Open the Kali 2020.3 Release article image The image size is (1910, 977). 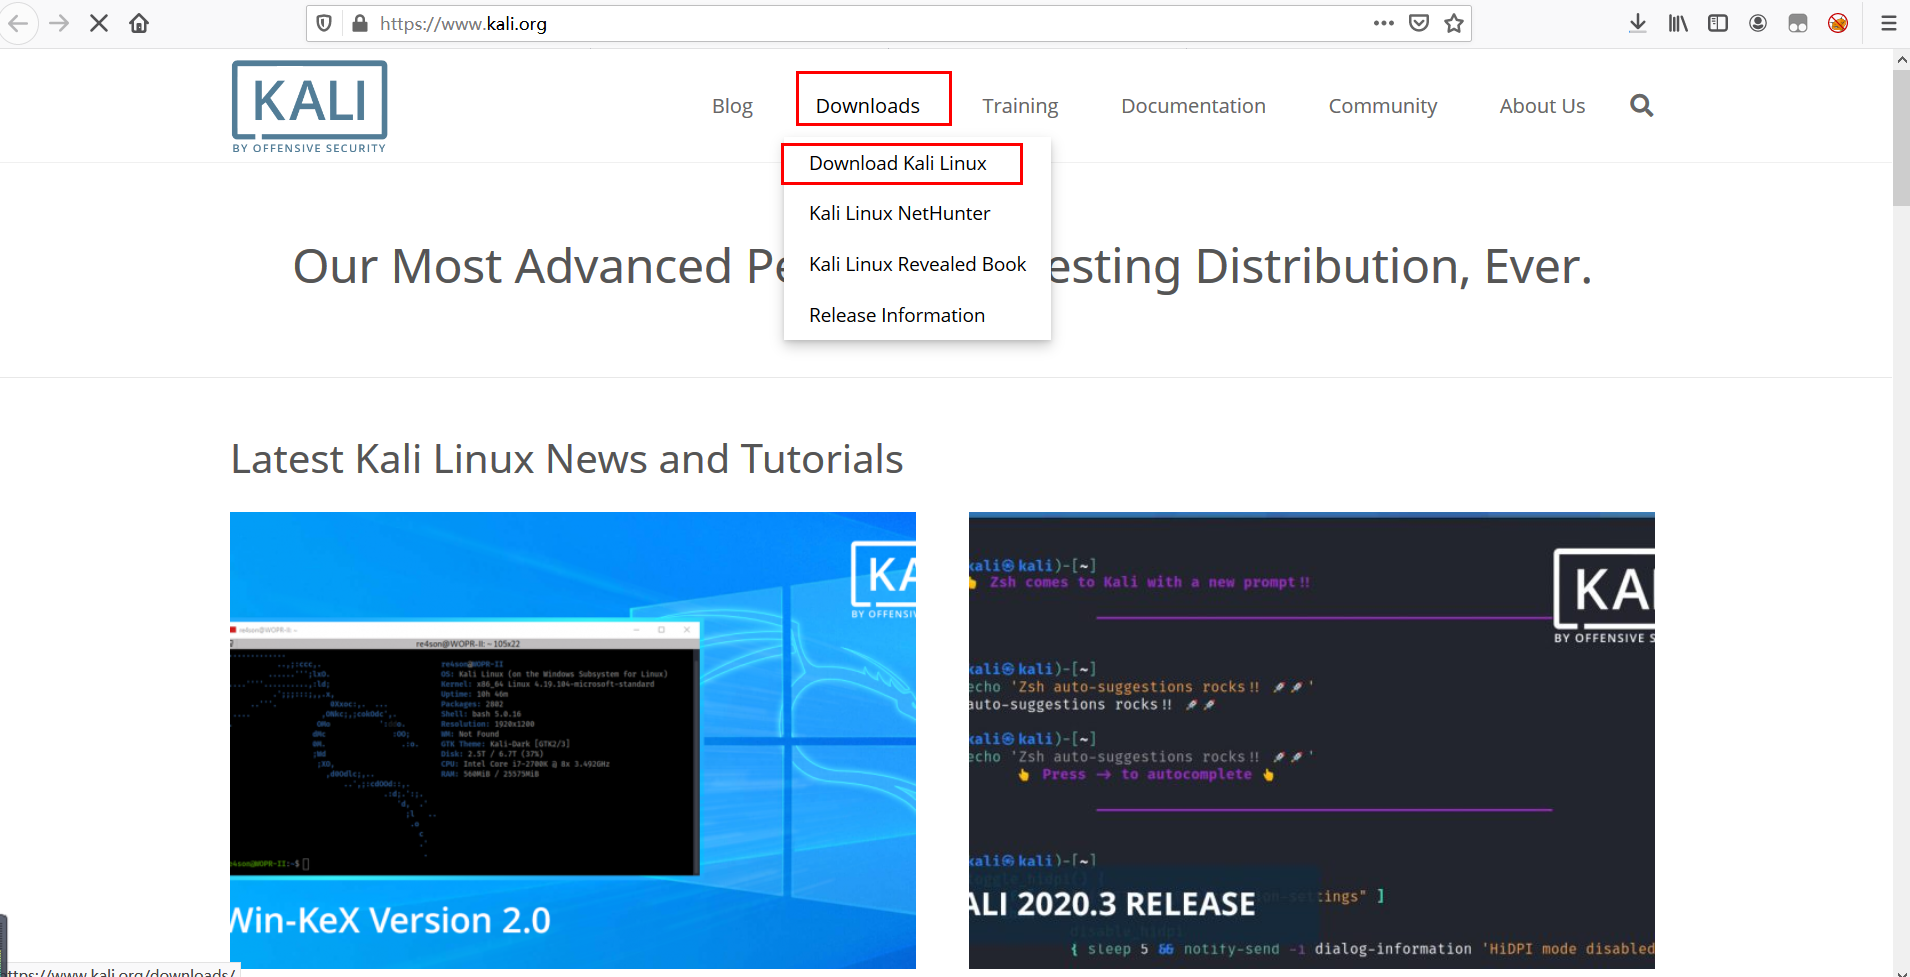(x=1312, y=740)
